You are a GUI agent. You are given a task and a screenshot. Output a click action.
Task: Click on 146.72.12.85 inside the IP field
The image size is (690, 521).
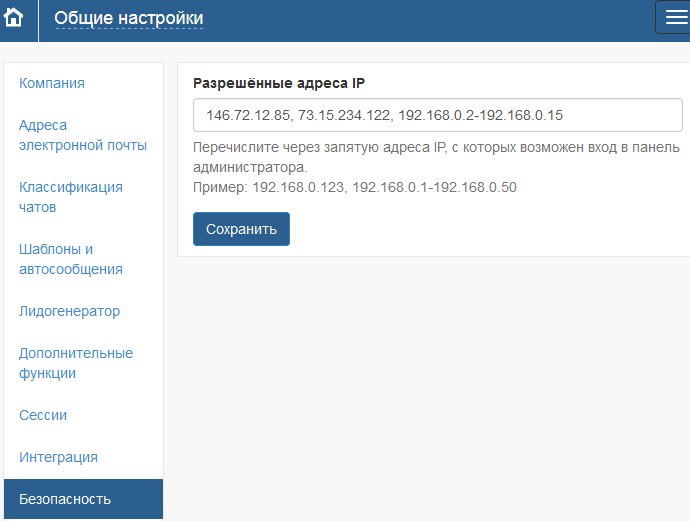click(x=248, y=115)
